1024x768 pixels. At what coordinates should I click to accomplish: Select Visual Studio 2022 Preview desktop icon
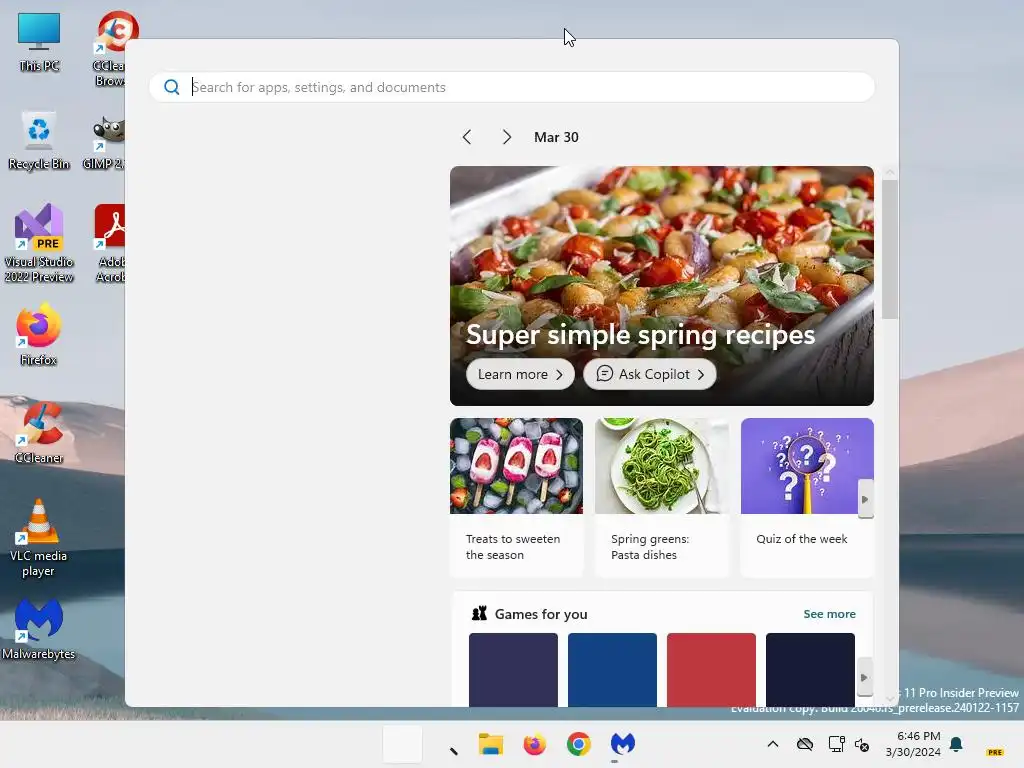coord(39,243)
